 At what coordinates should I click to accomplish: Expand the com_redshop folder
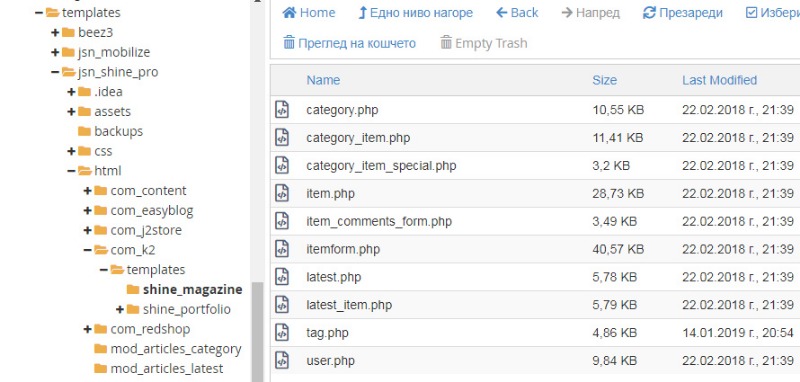[x=87, y=329]
